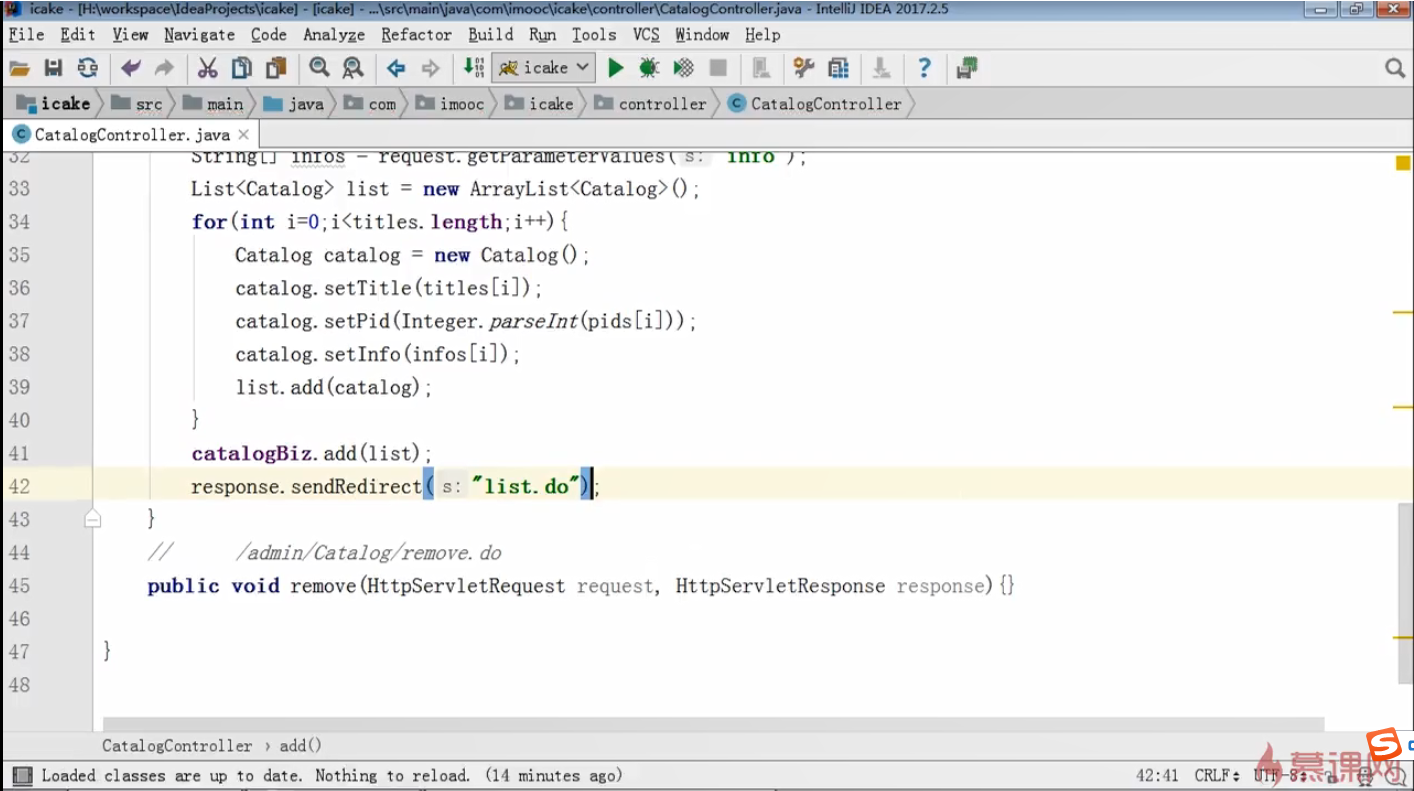Click the Synchronize refresh icon

point(88,68)
